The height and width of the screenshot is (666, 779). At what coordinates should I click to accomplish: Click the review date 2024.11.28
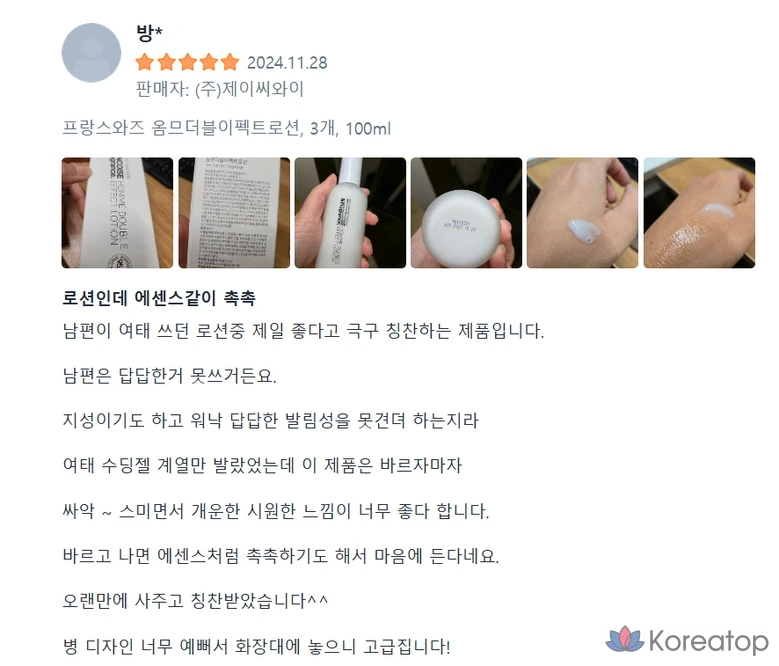pos(287,63)
